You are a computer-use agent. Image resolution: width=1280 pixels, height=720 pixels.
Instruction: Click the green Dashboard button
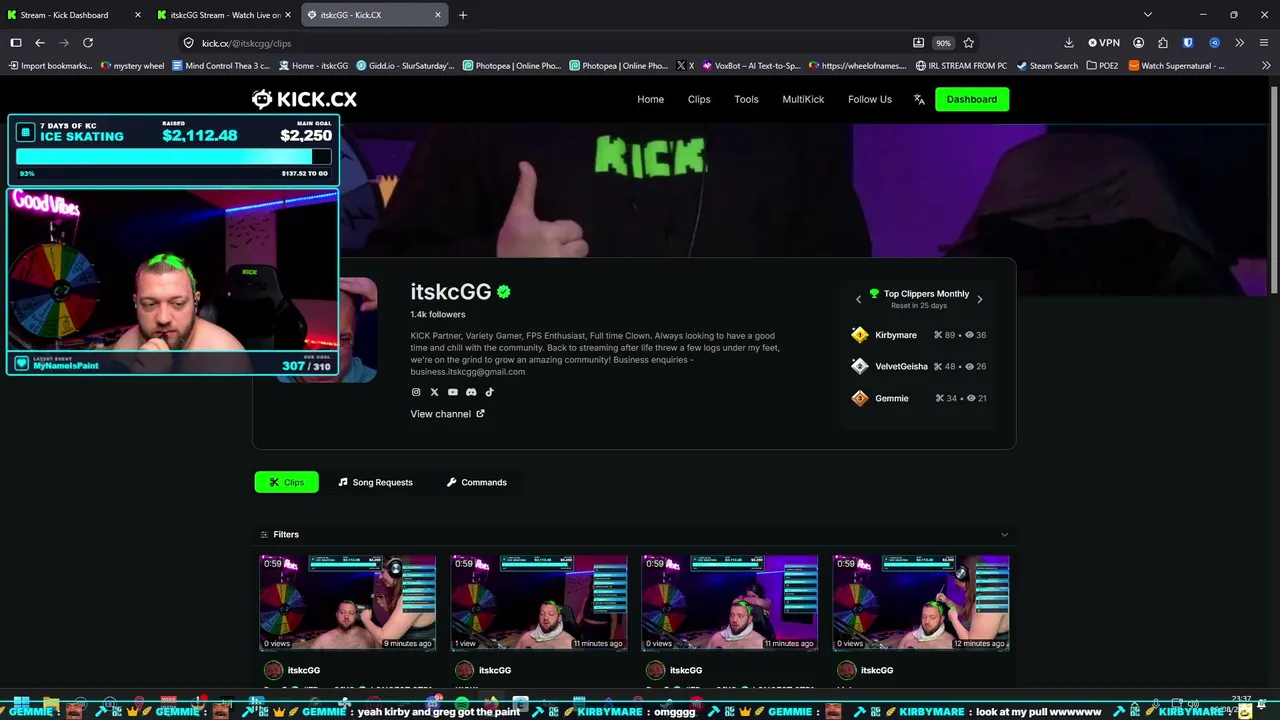(972, 99)
